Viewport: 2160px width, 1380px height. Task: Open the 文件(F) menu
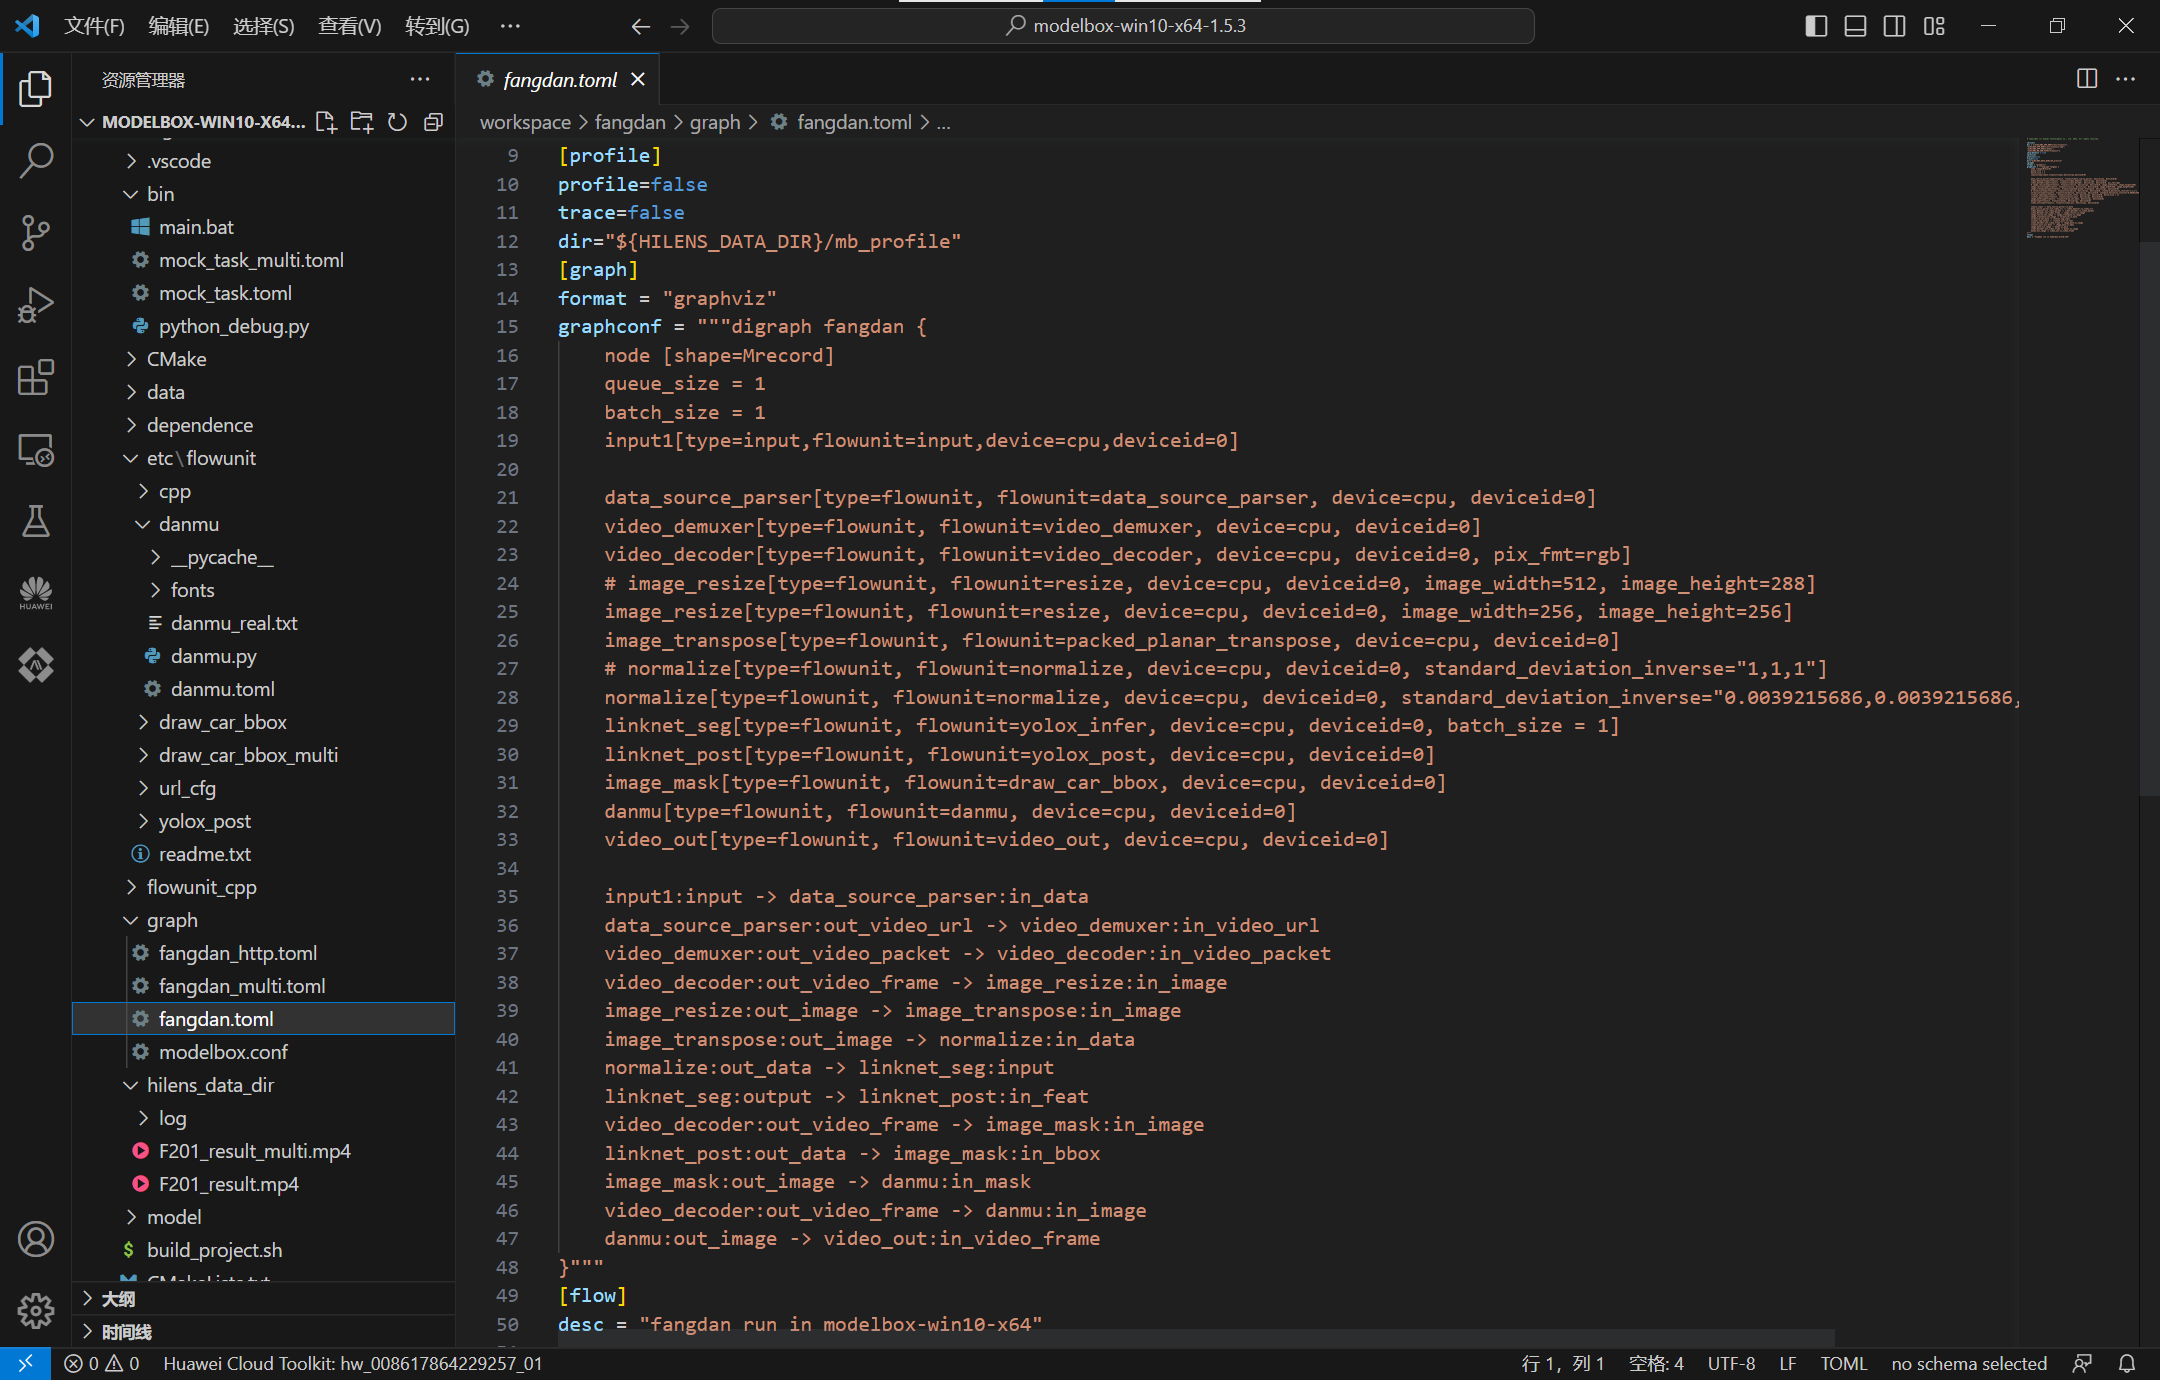(94, 26)
